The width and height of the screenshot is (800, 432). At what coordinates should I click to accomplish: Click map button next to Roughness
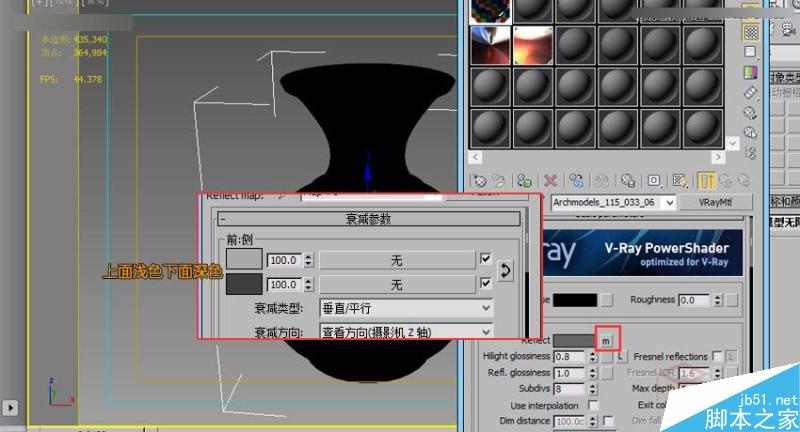[732, 300]
